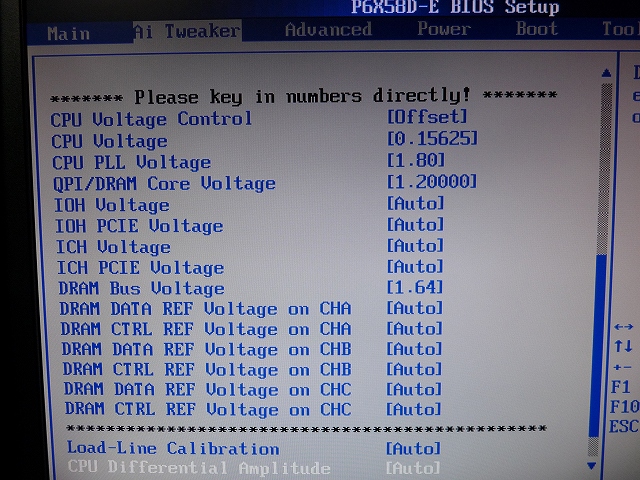Screen dimensions: 640x480
Task: Click the scrollbar up arrow
Action: coord(607,73)
